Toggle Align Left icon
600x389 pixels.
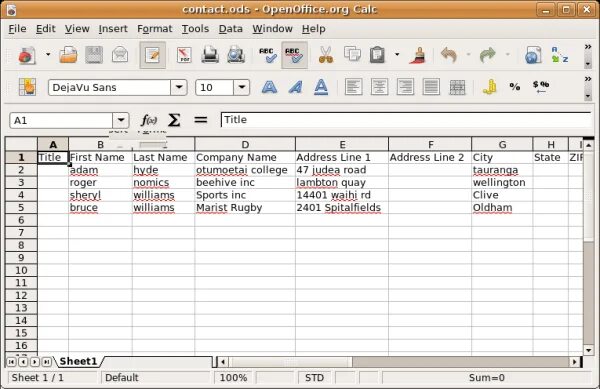353,87
